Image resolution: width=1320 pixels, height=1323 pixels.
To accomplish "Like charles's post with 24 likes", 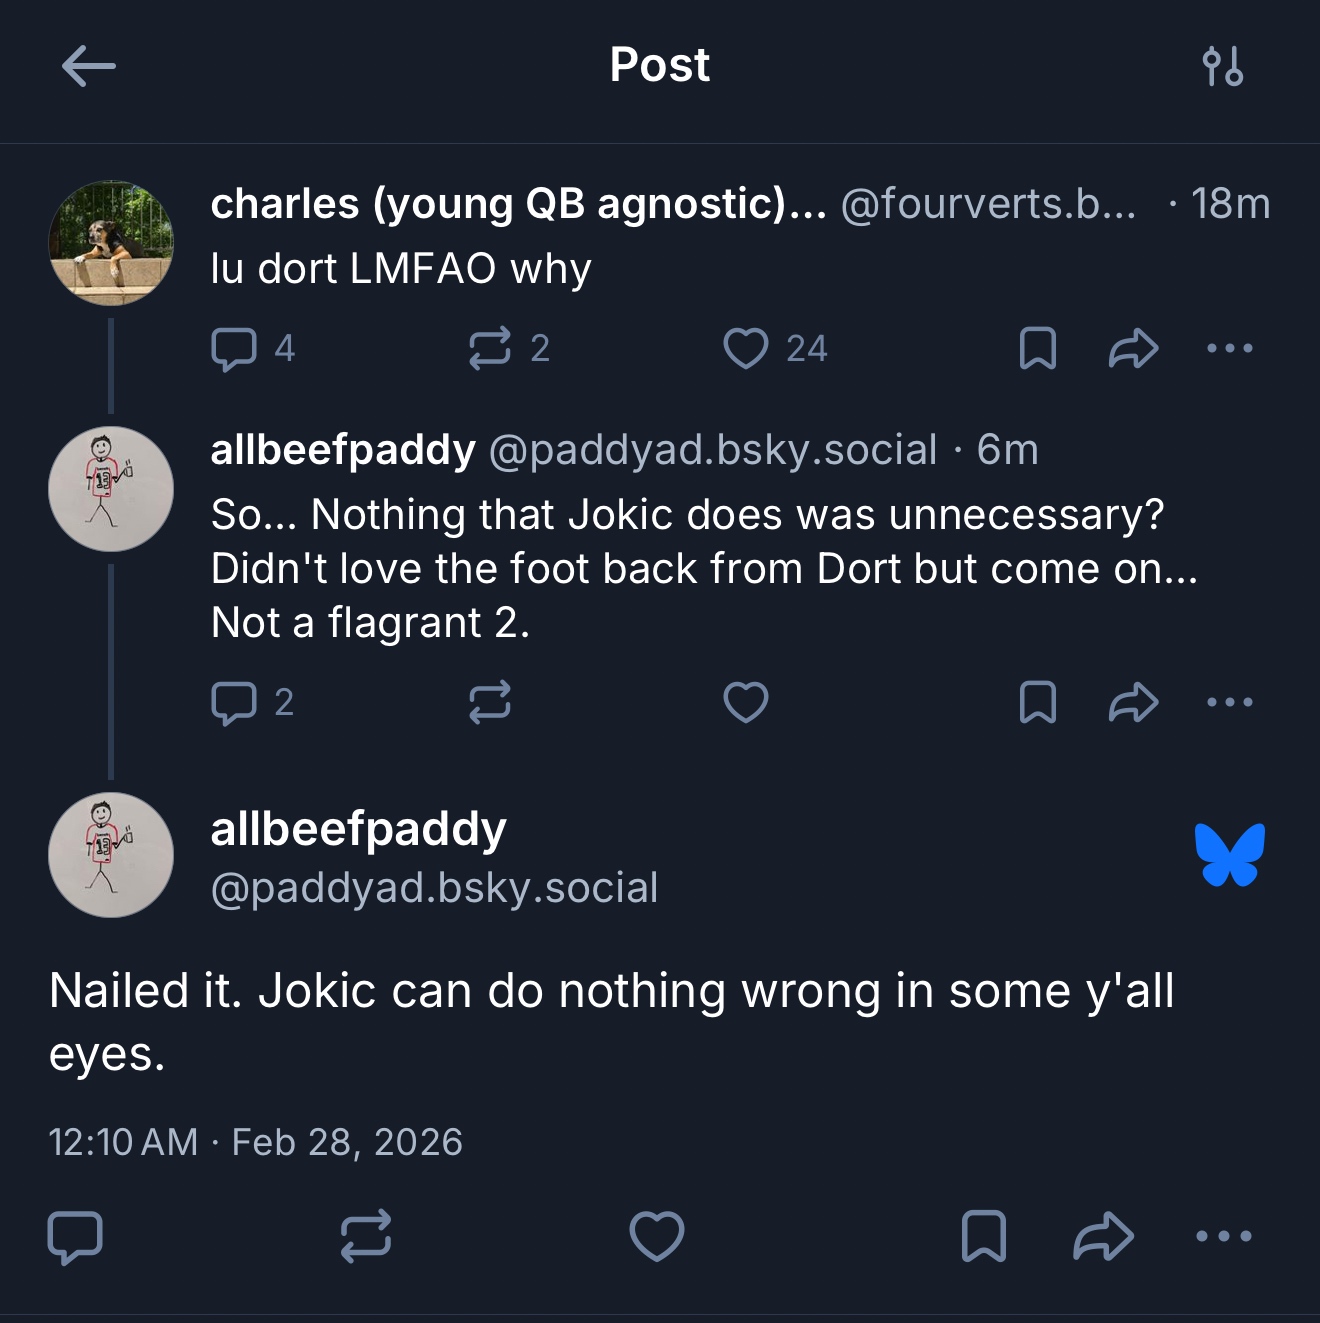I will [x=746, y=349].
